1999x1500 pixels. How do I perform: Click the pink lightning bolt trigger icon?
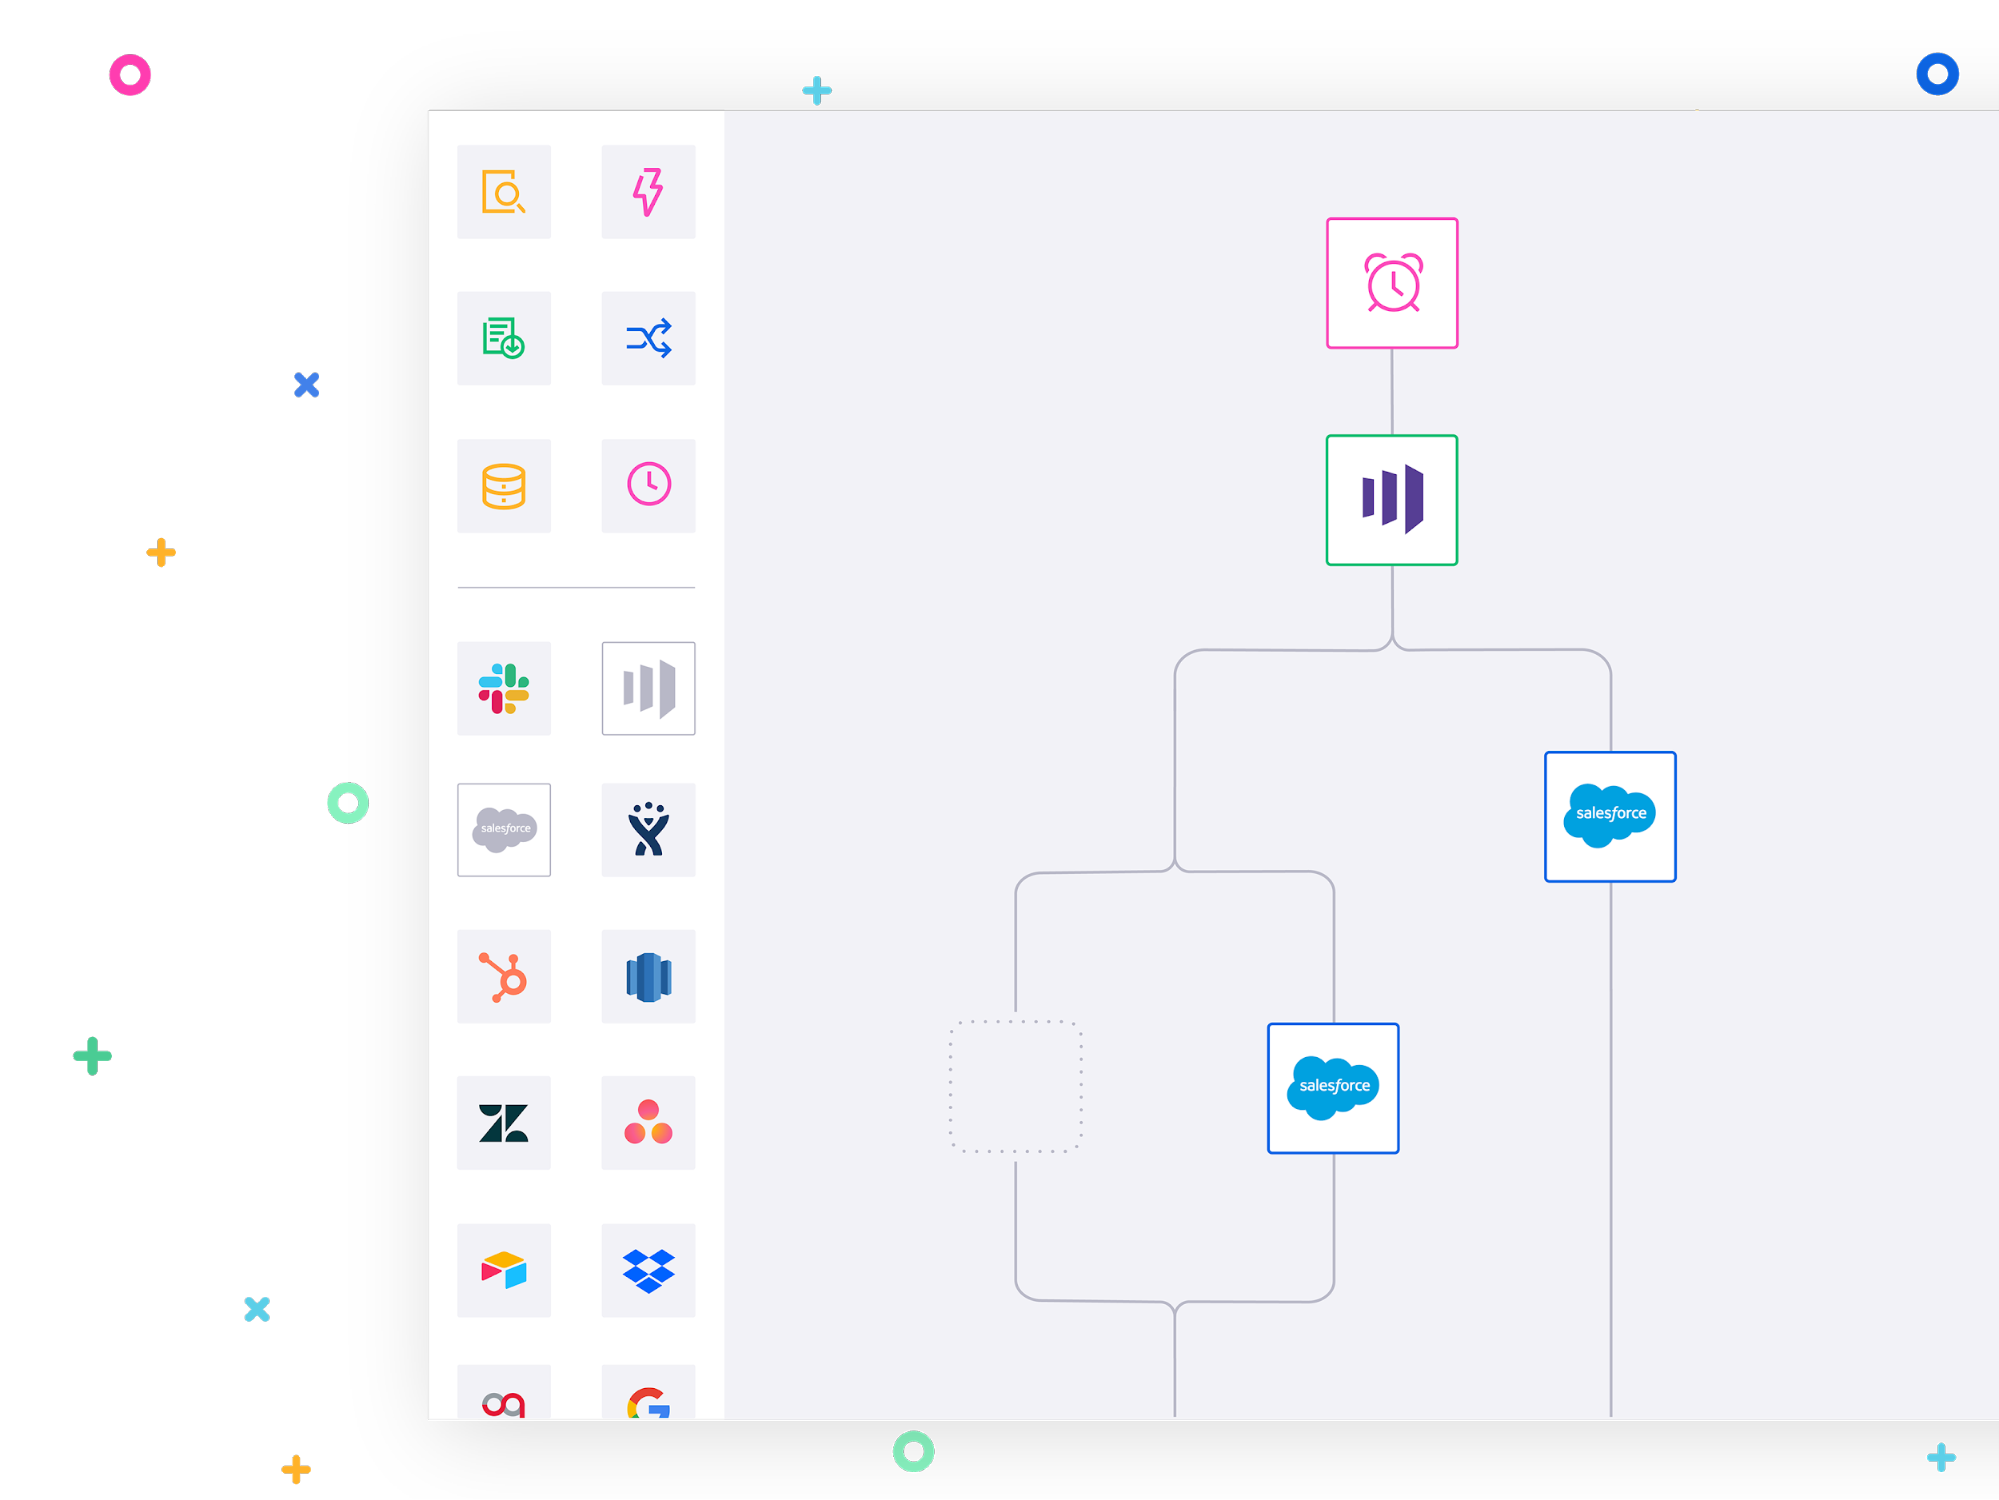[648, 192]
